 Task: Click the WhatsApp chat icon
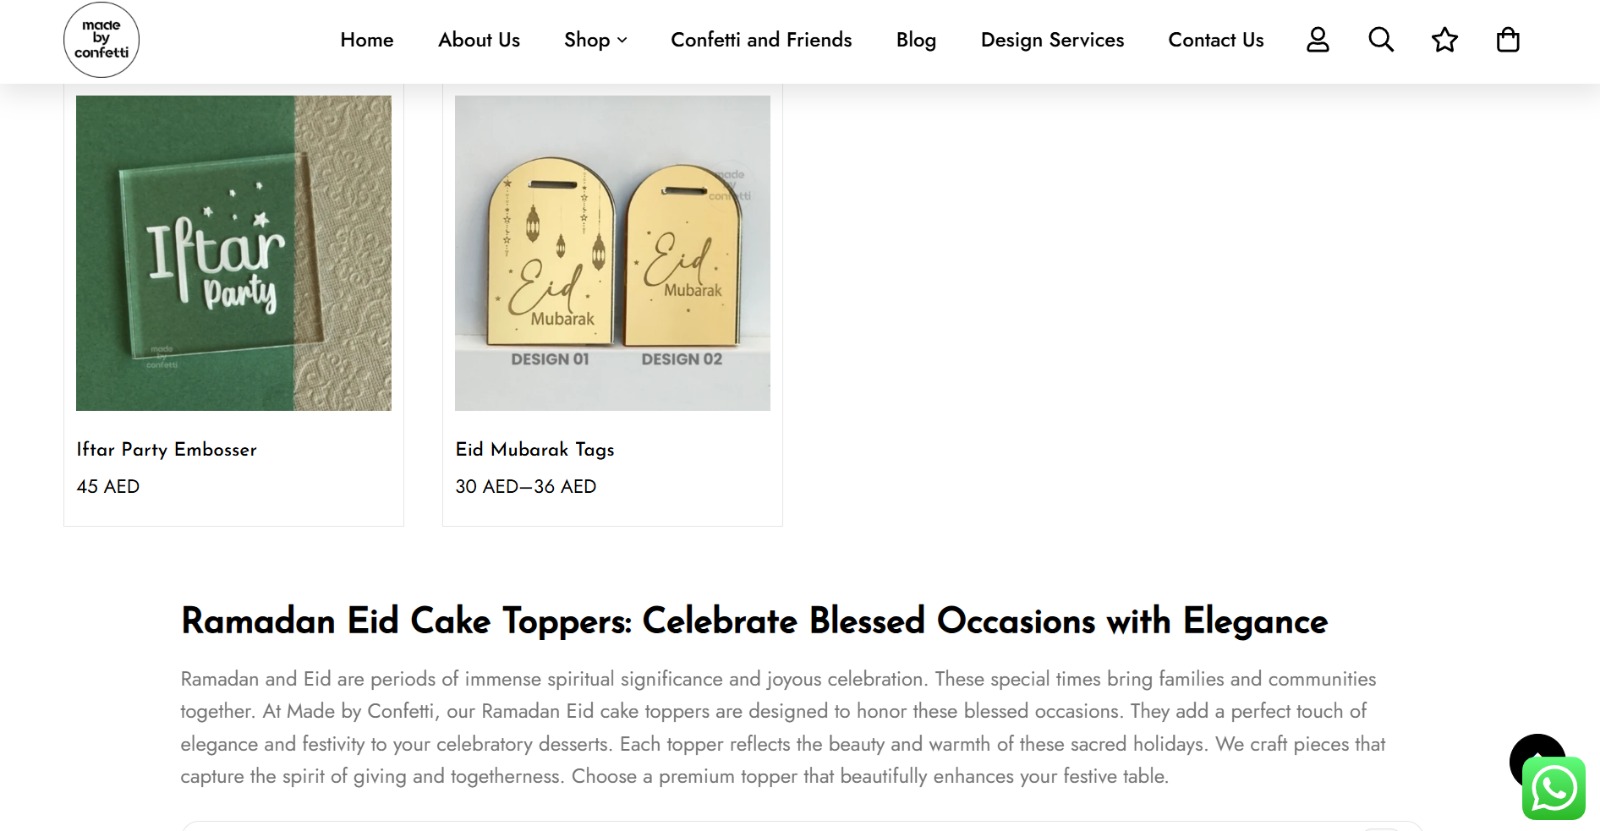1553,789
